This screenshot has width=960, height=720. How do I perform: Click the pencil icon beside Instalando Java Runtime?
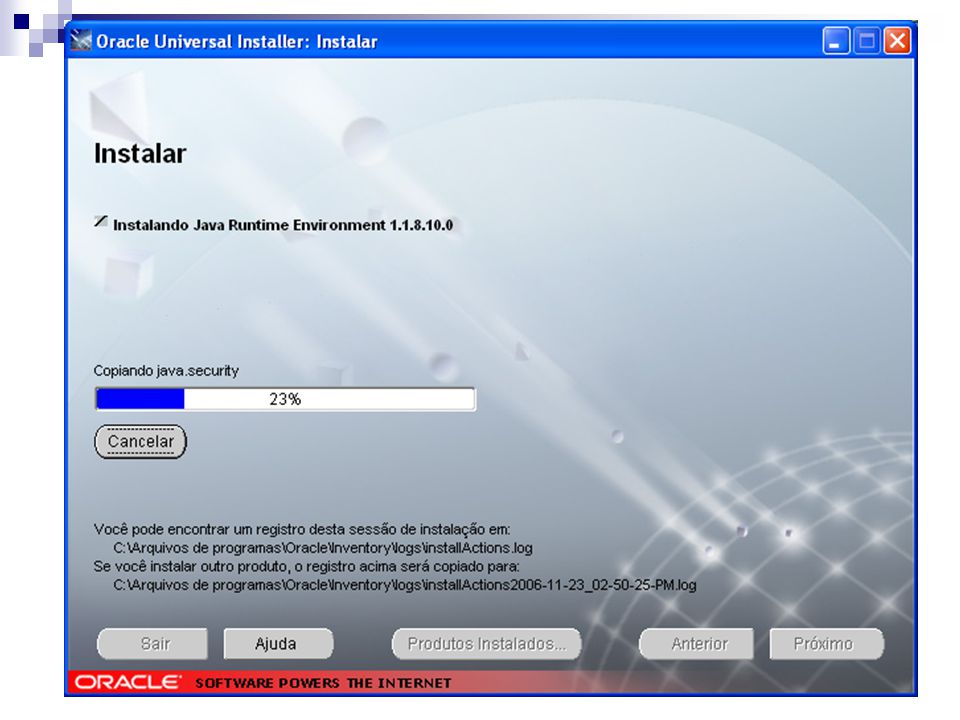pos(101,222)
